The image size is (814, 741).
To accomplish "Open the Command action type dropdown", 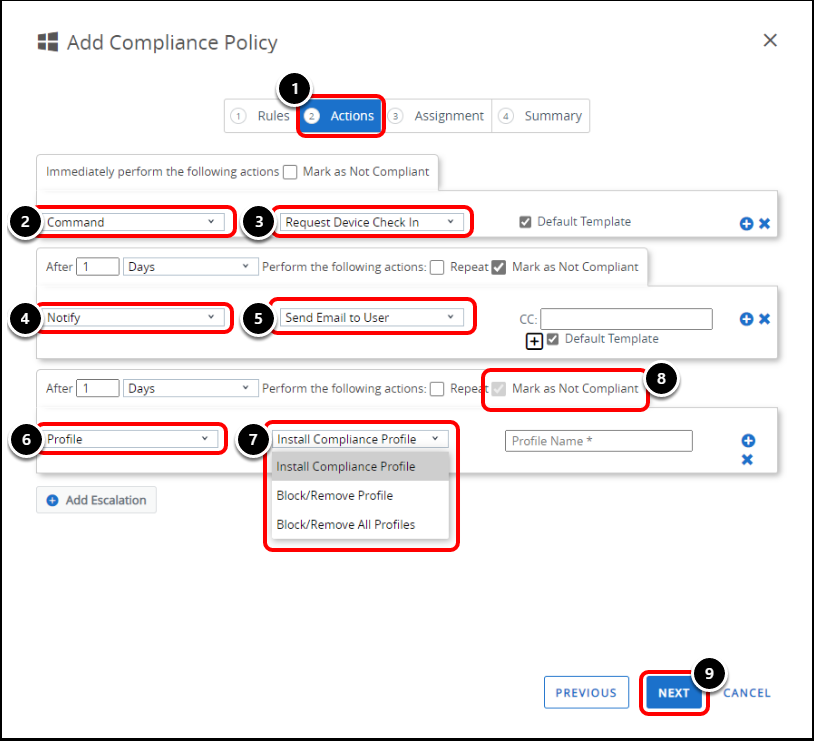I will click(x=134, y=222).
